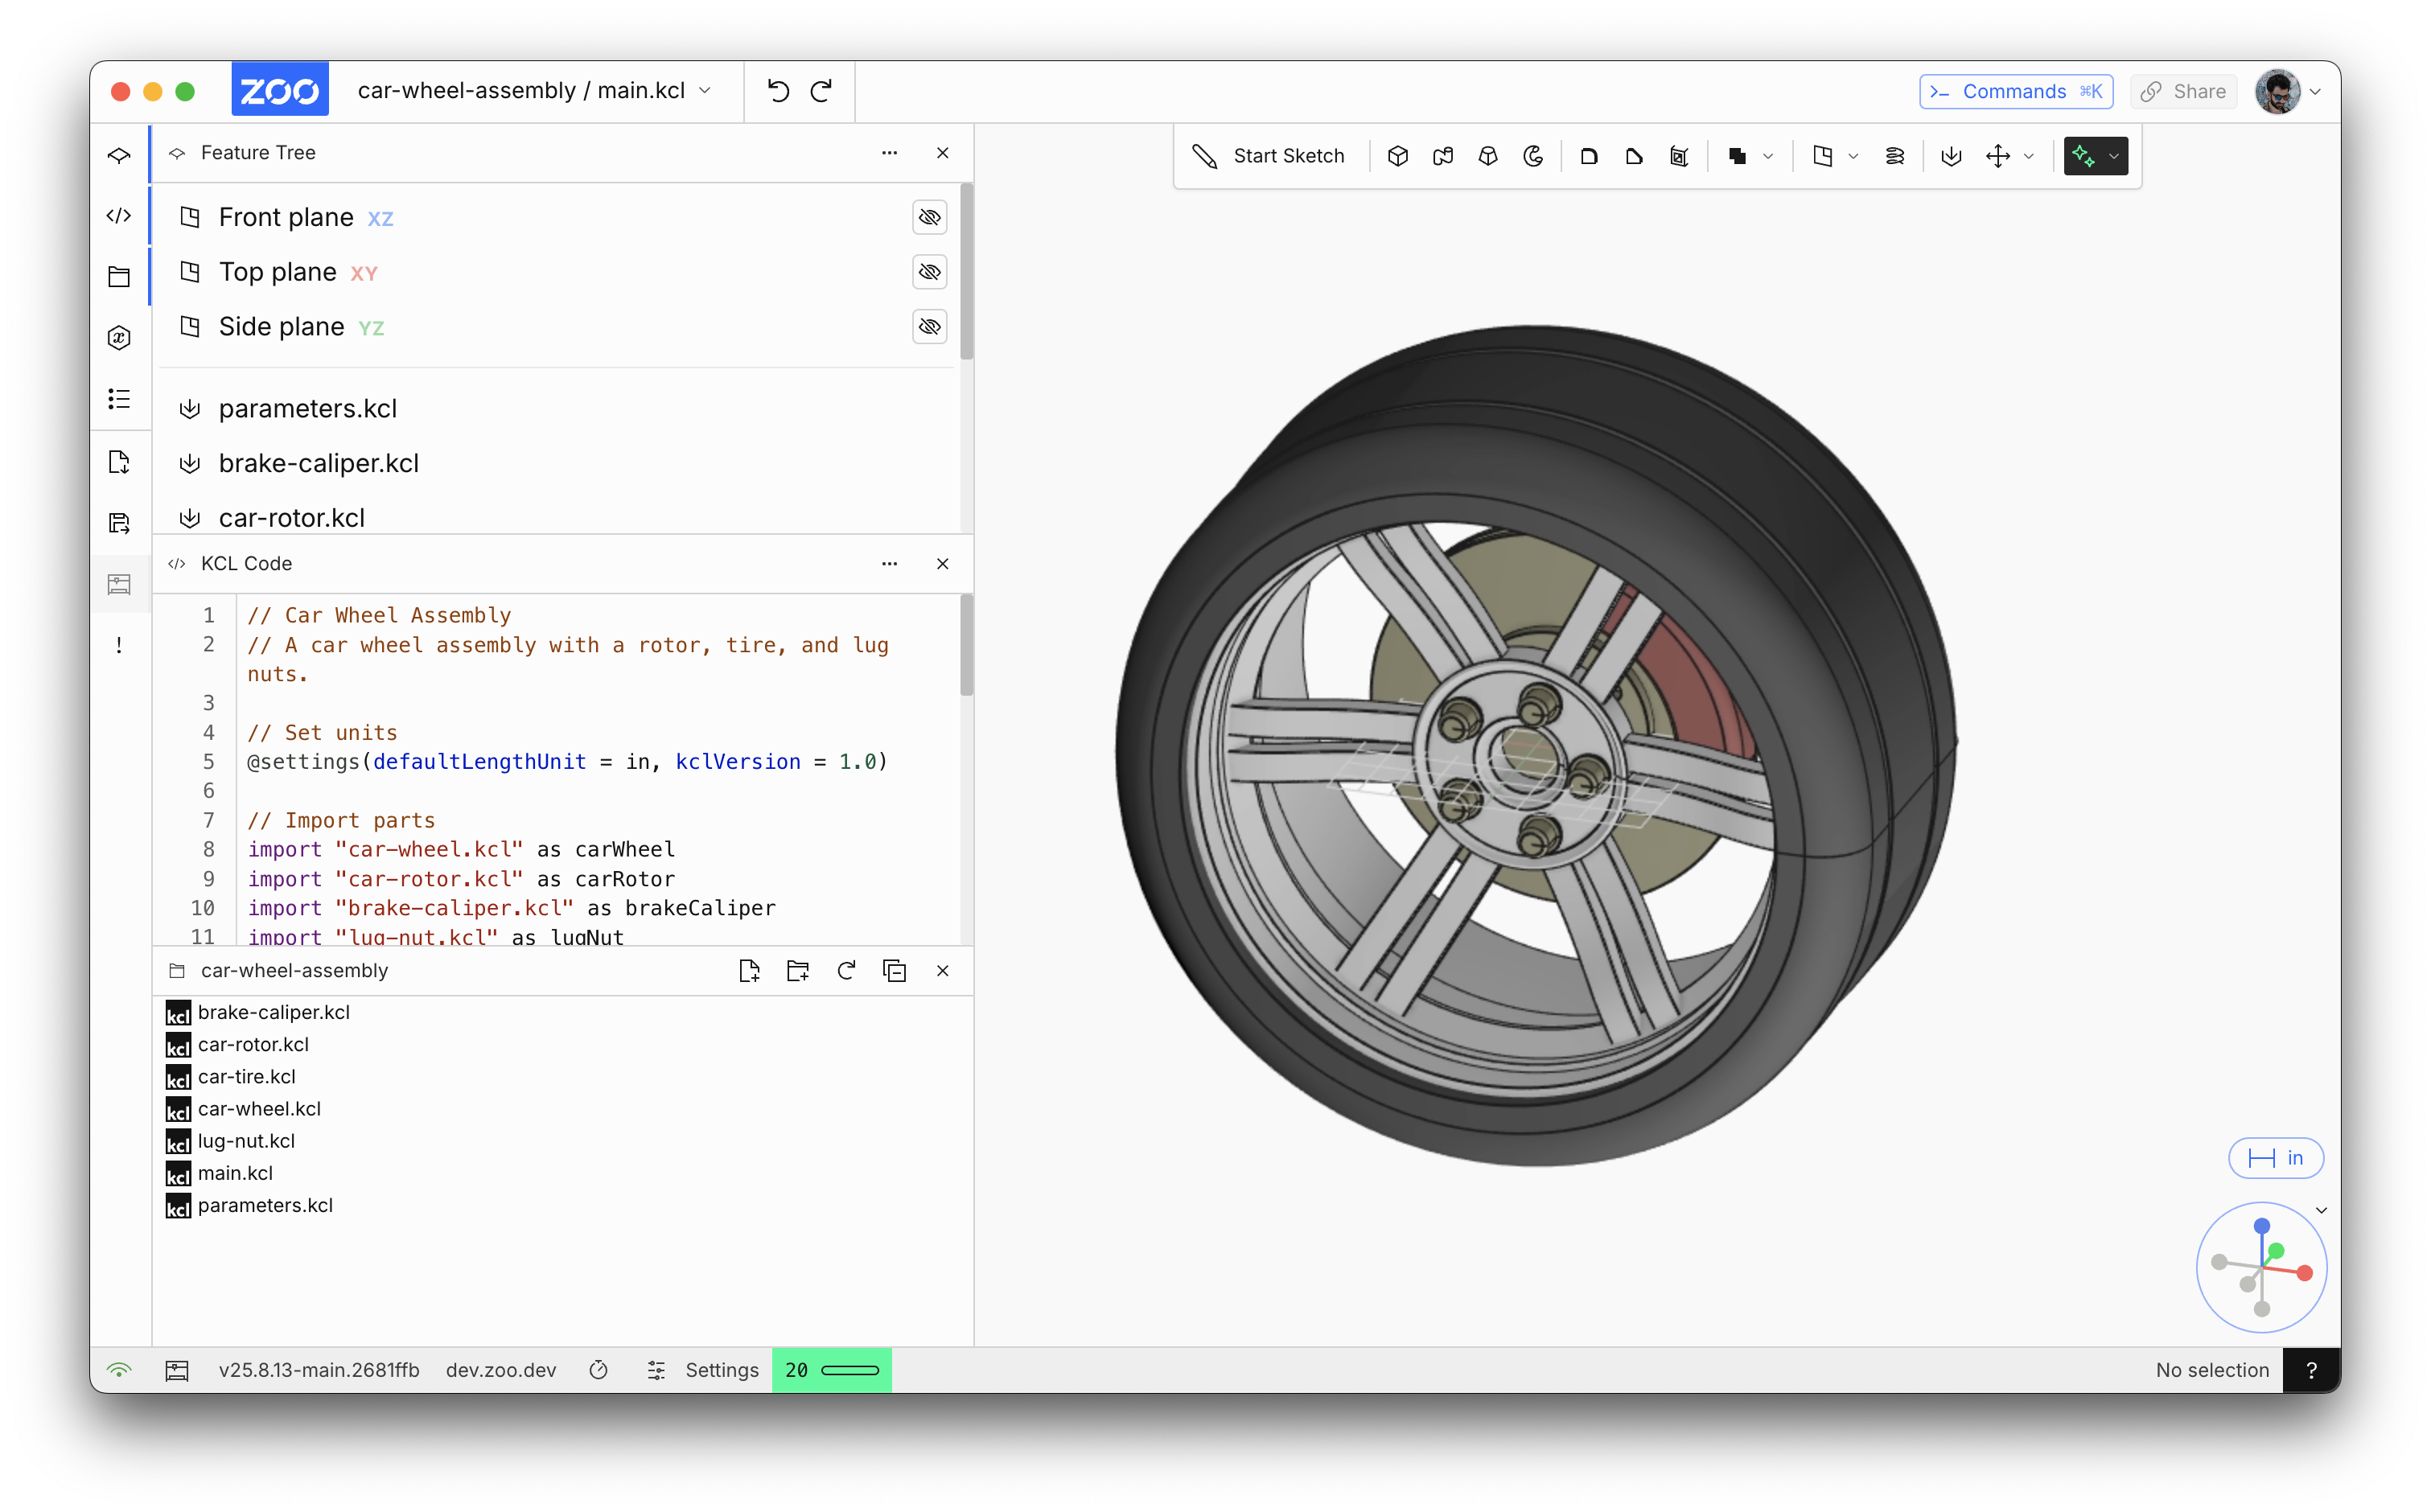Select the Chamfer tool icon
2431x1512 pixels.
point(1634,156)
